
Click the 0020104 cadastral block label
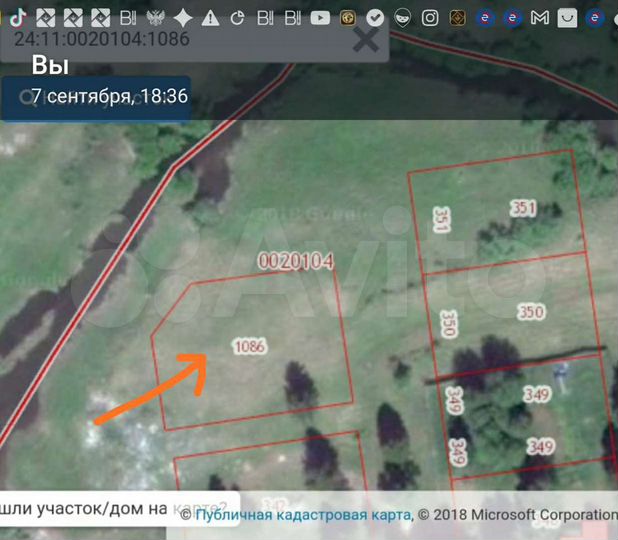295,262
